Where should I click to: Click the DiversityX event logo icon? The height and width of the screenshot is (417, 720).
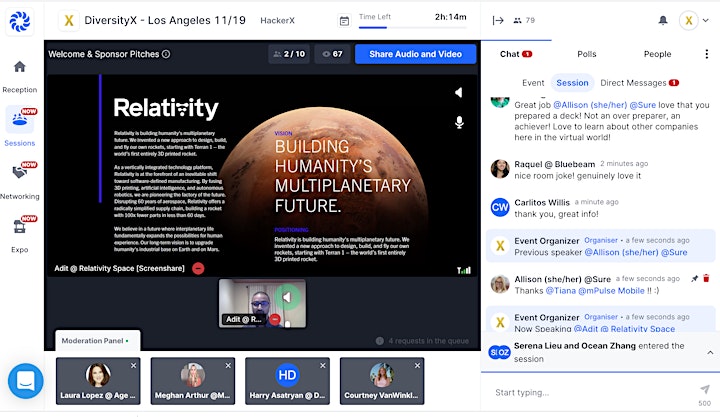click(x=69, y=20)
